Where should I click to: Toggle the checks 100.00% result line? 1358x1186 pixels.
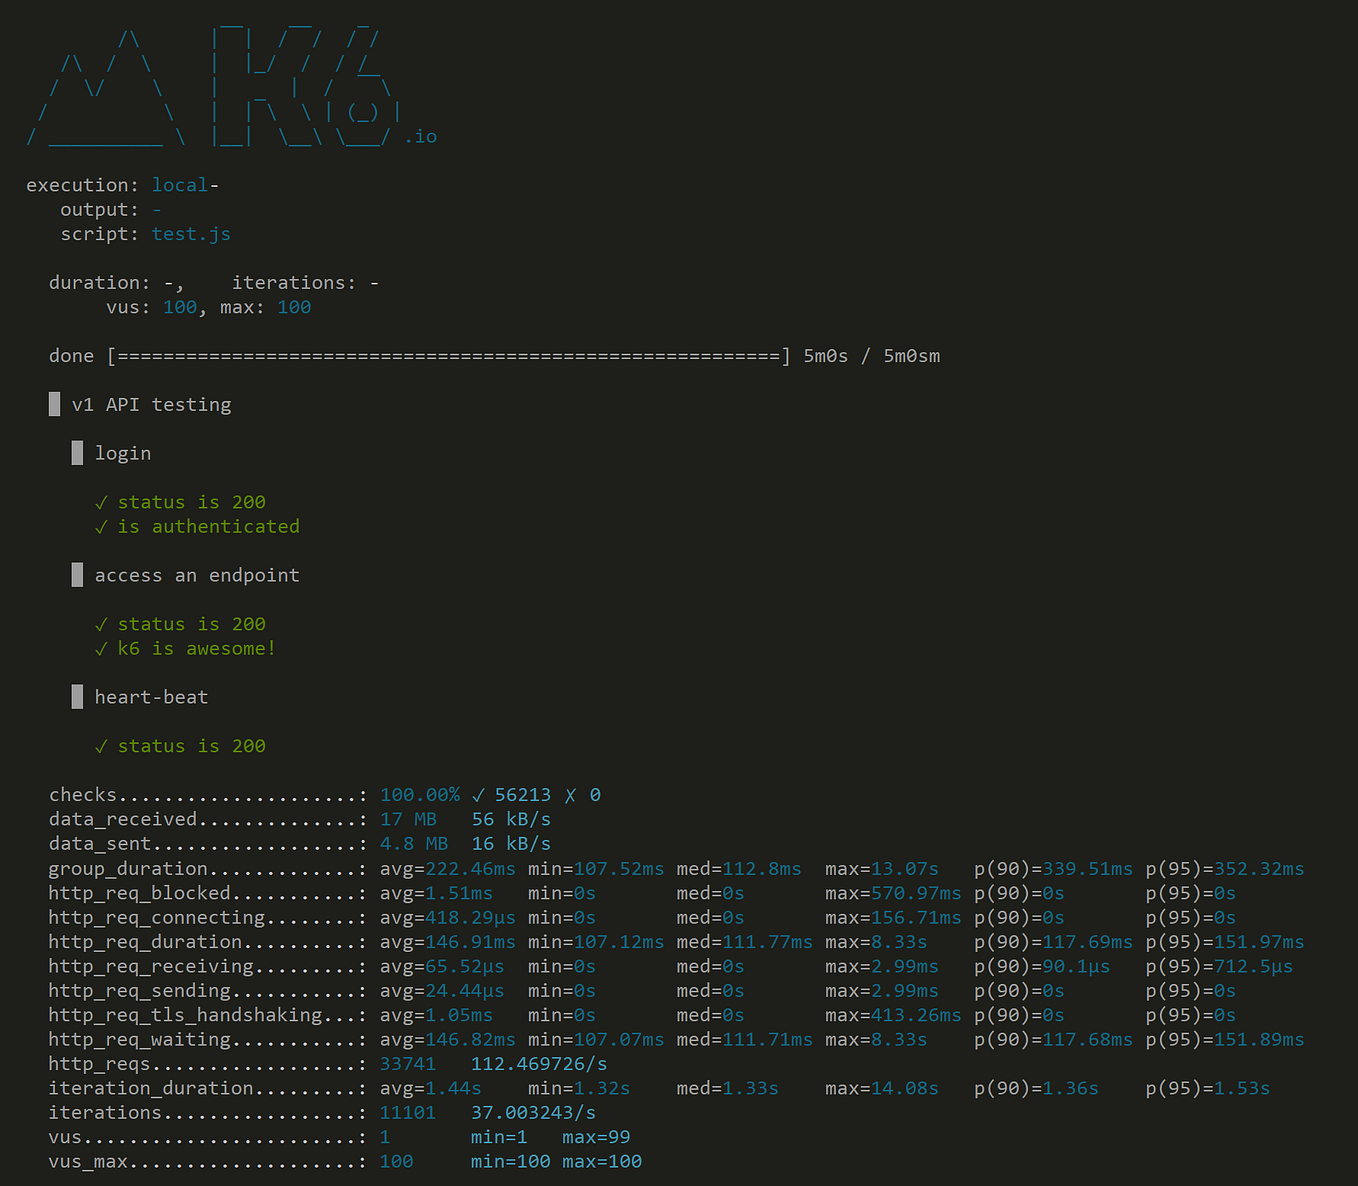pyautogui.click(x=420, y=794)
